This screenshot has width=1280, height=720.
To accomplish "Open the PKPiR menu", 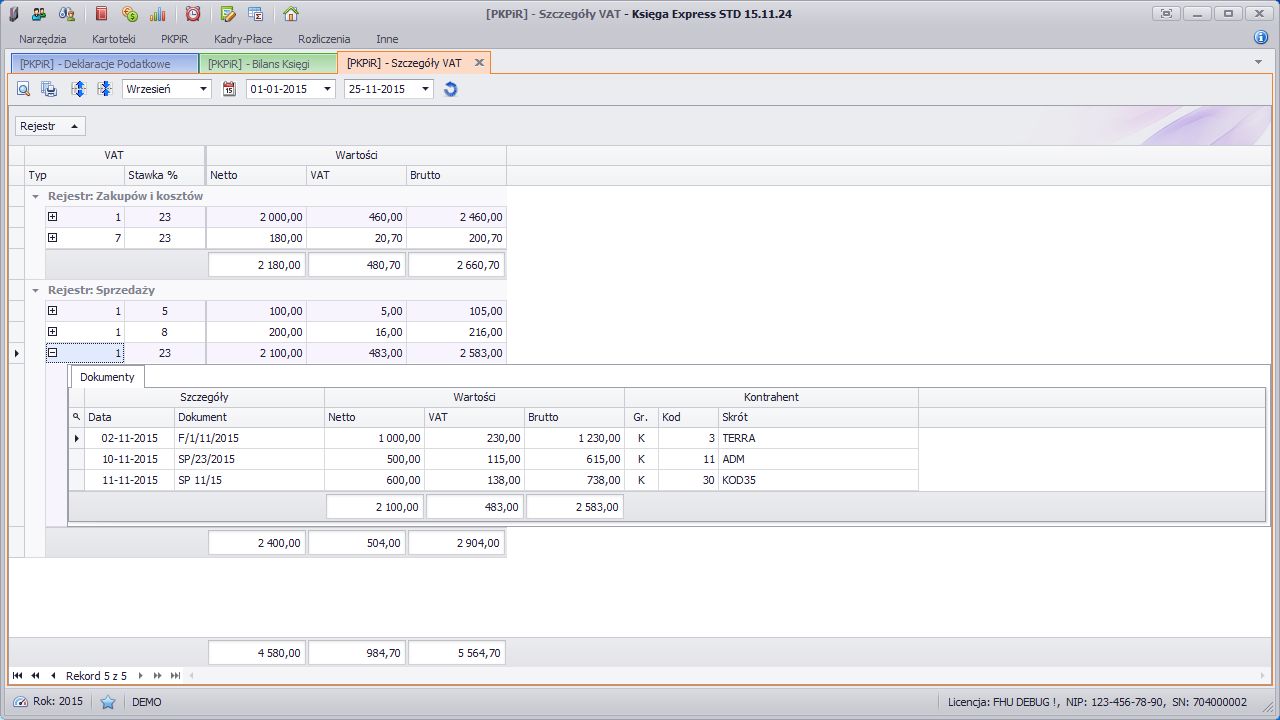I will [175, 39].
